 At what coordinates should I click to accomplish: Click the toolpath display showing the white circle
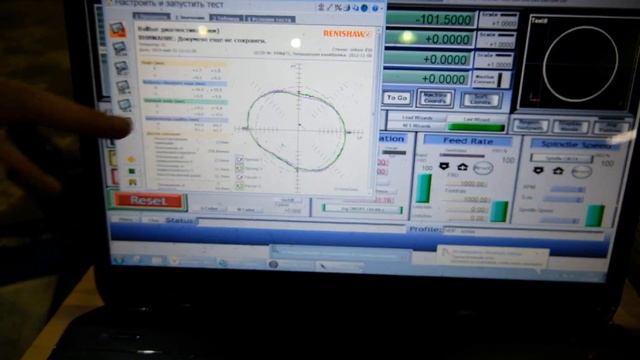click(580, 62)
